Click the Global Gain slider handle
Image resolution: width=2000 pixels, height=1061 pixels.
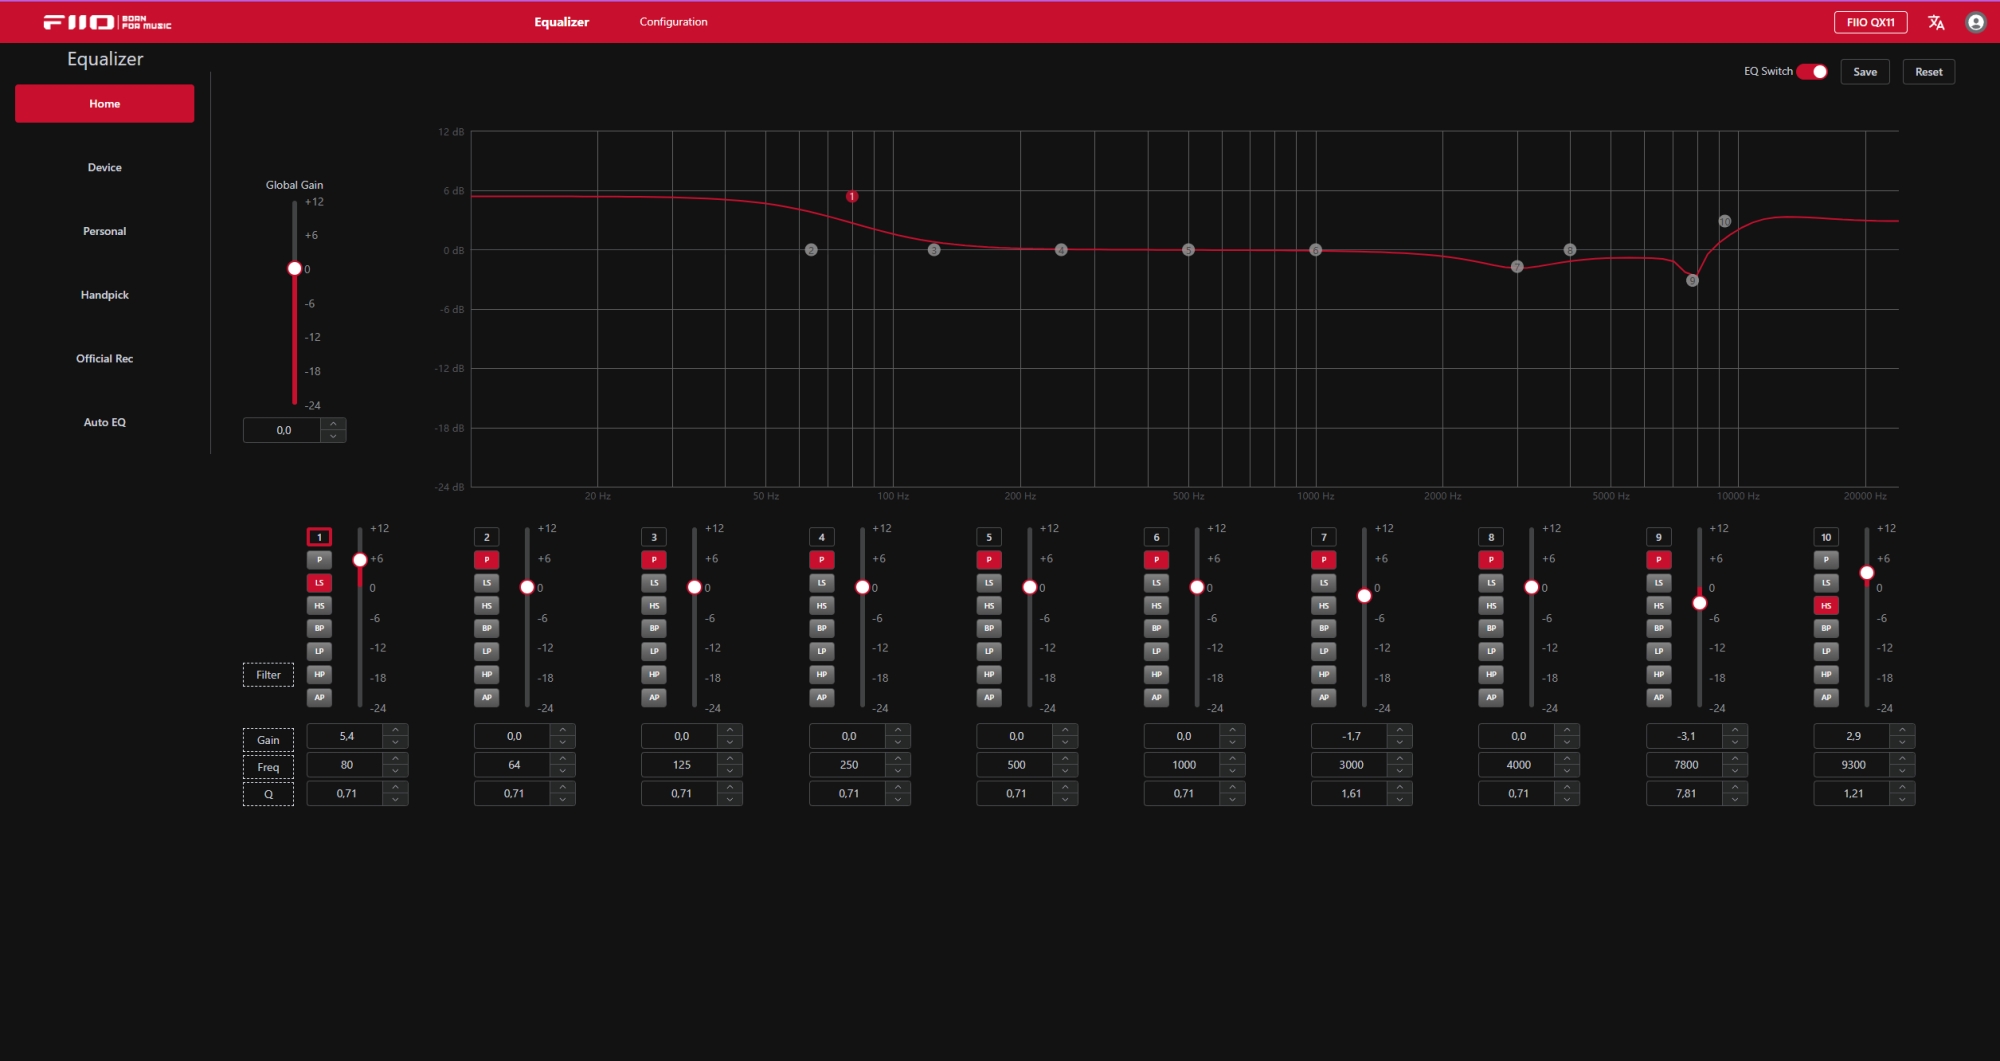click(294, 269)
